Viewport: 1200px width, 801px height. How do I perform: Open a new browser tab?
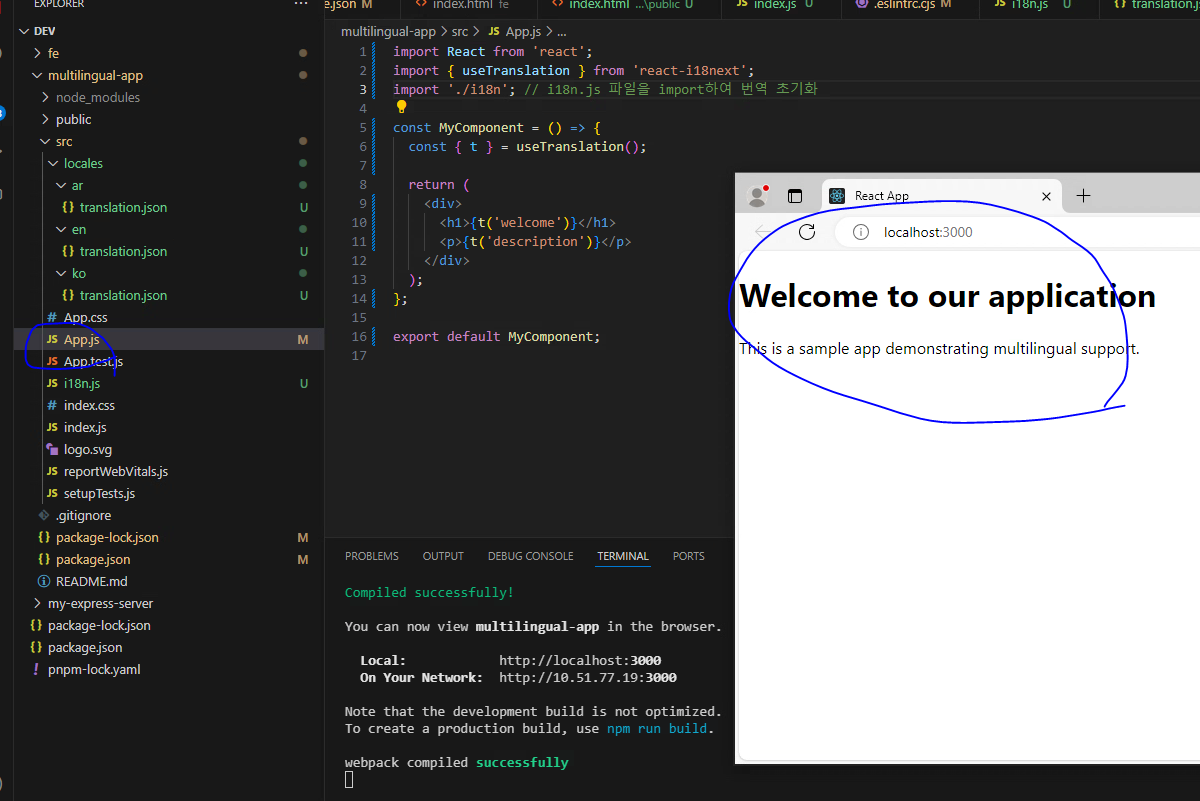(1082, 196)
